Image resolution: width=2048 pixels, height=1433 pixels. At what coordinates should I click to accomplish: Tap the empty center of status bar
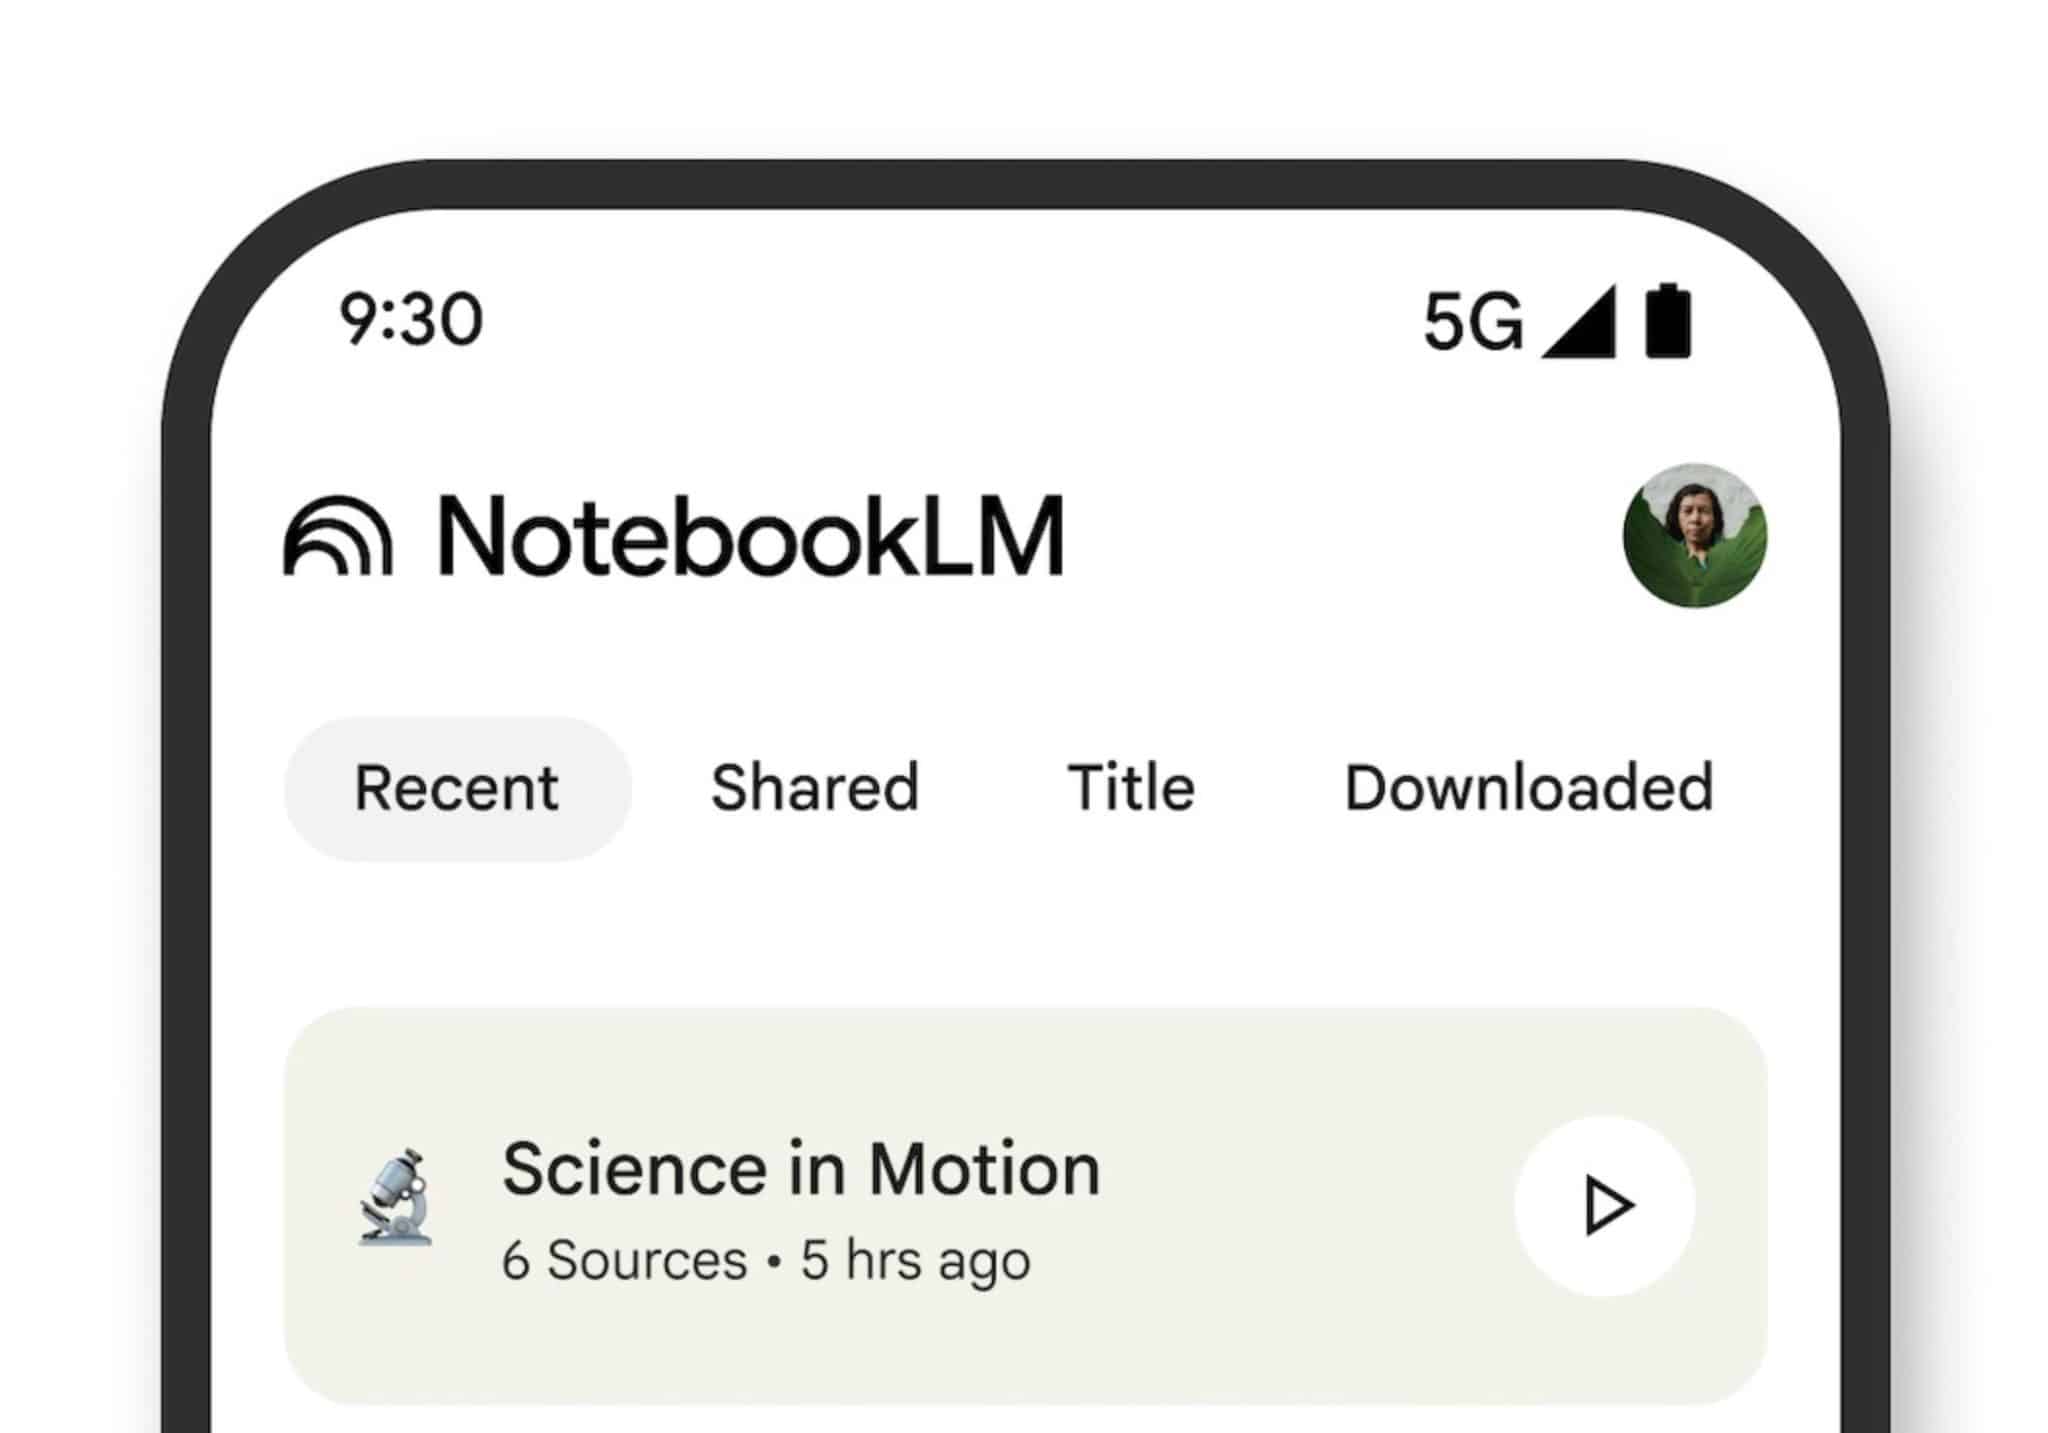point(950,320)
